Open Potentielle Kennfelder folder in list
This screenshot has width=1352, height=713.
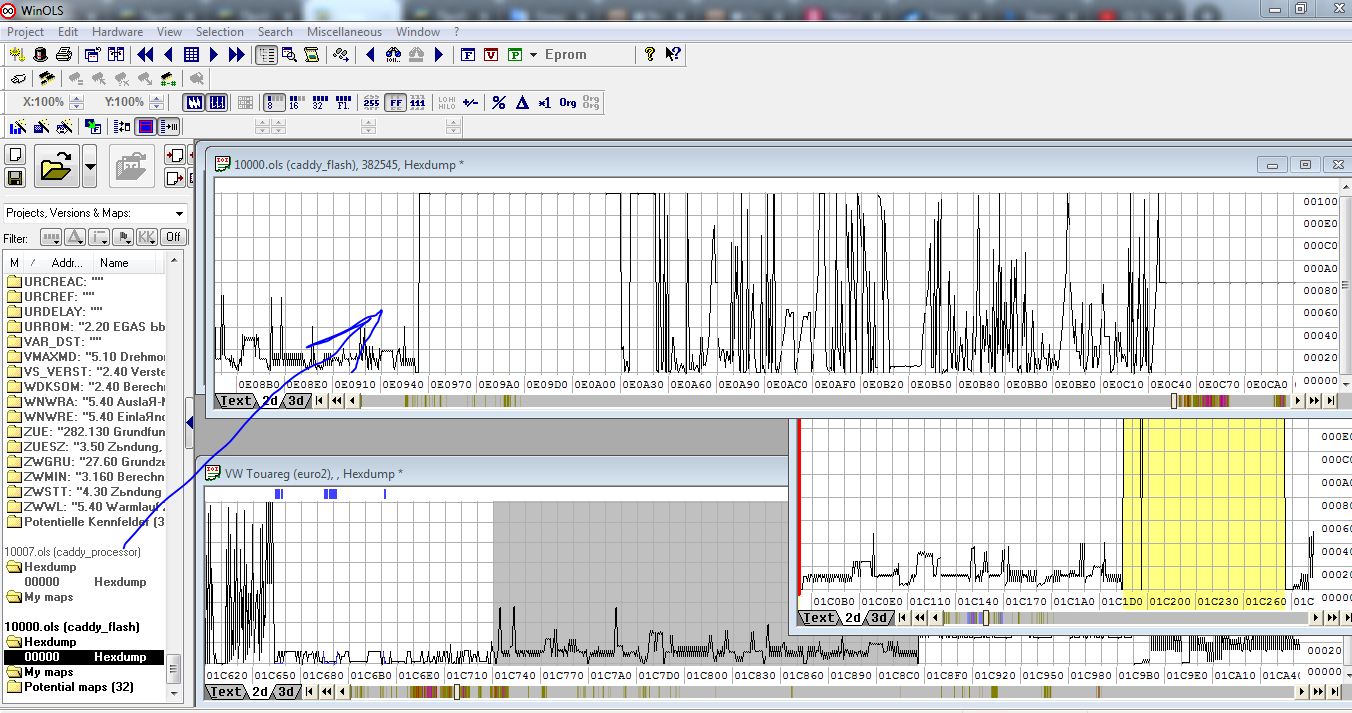tap(85, 522)
